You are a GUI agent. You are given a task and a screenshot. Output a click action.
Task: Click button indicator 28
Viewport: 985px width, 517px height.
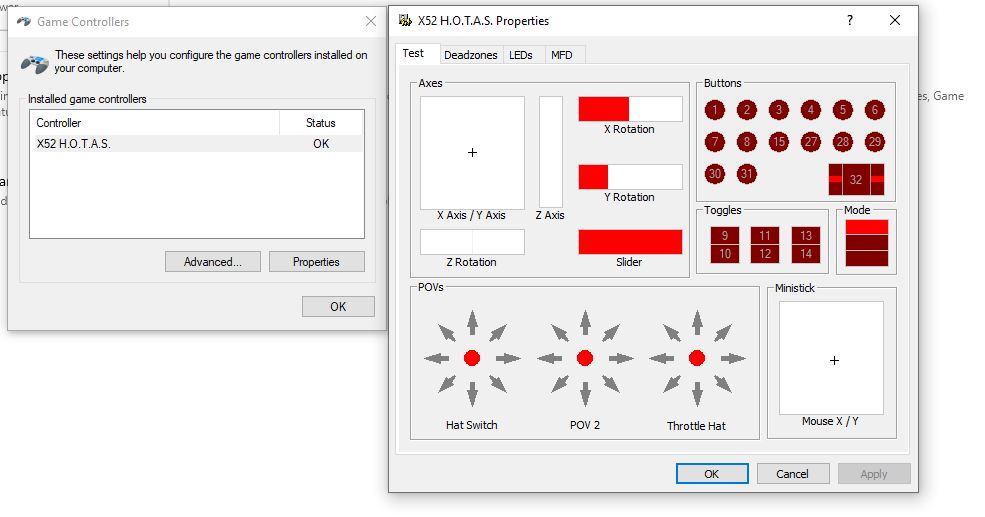tap(842, 142)
